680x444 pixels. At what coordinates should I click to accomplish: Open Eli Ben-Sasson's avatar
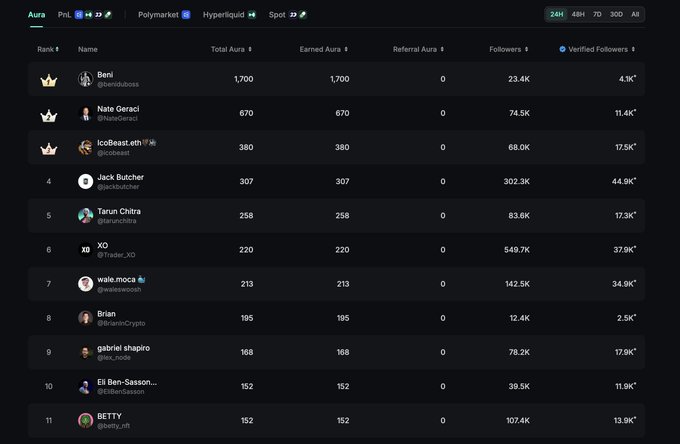coord(85,386)
